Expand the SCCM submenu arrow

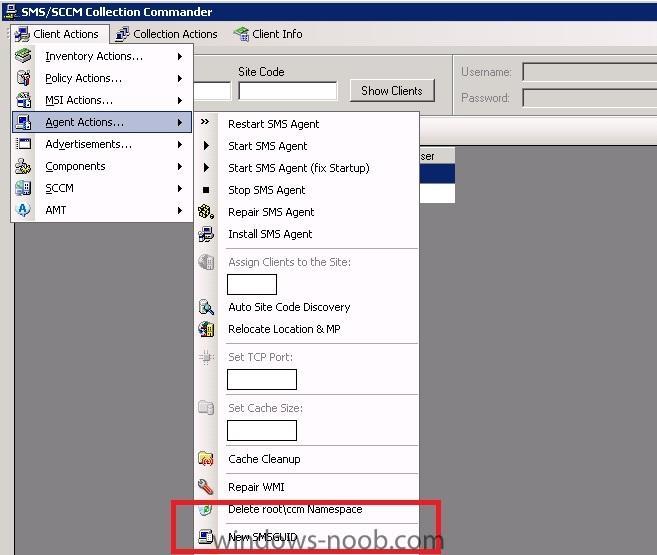pyautogui.click(x=180, y=188)
